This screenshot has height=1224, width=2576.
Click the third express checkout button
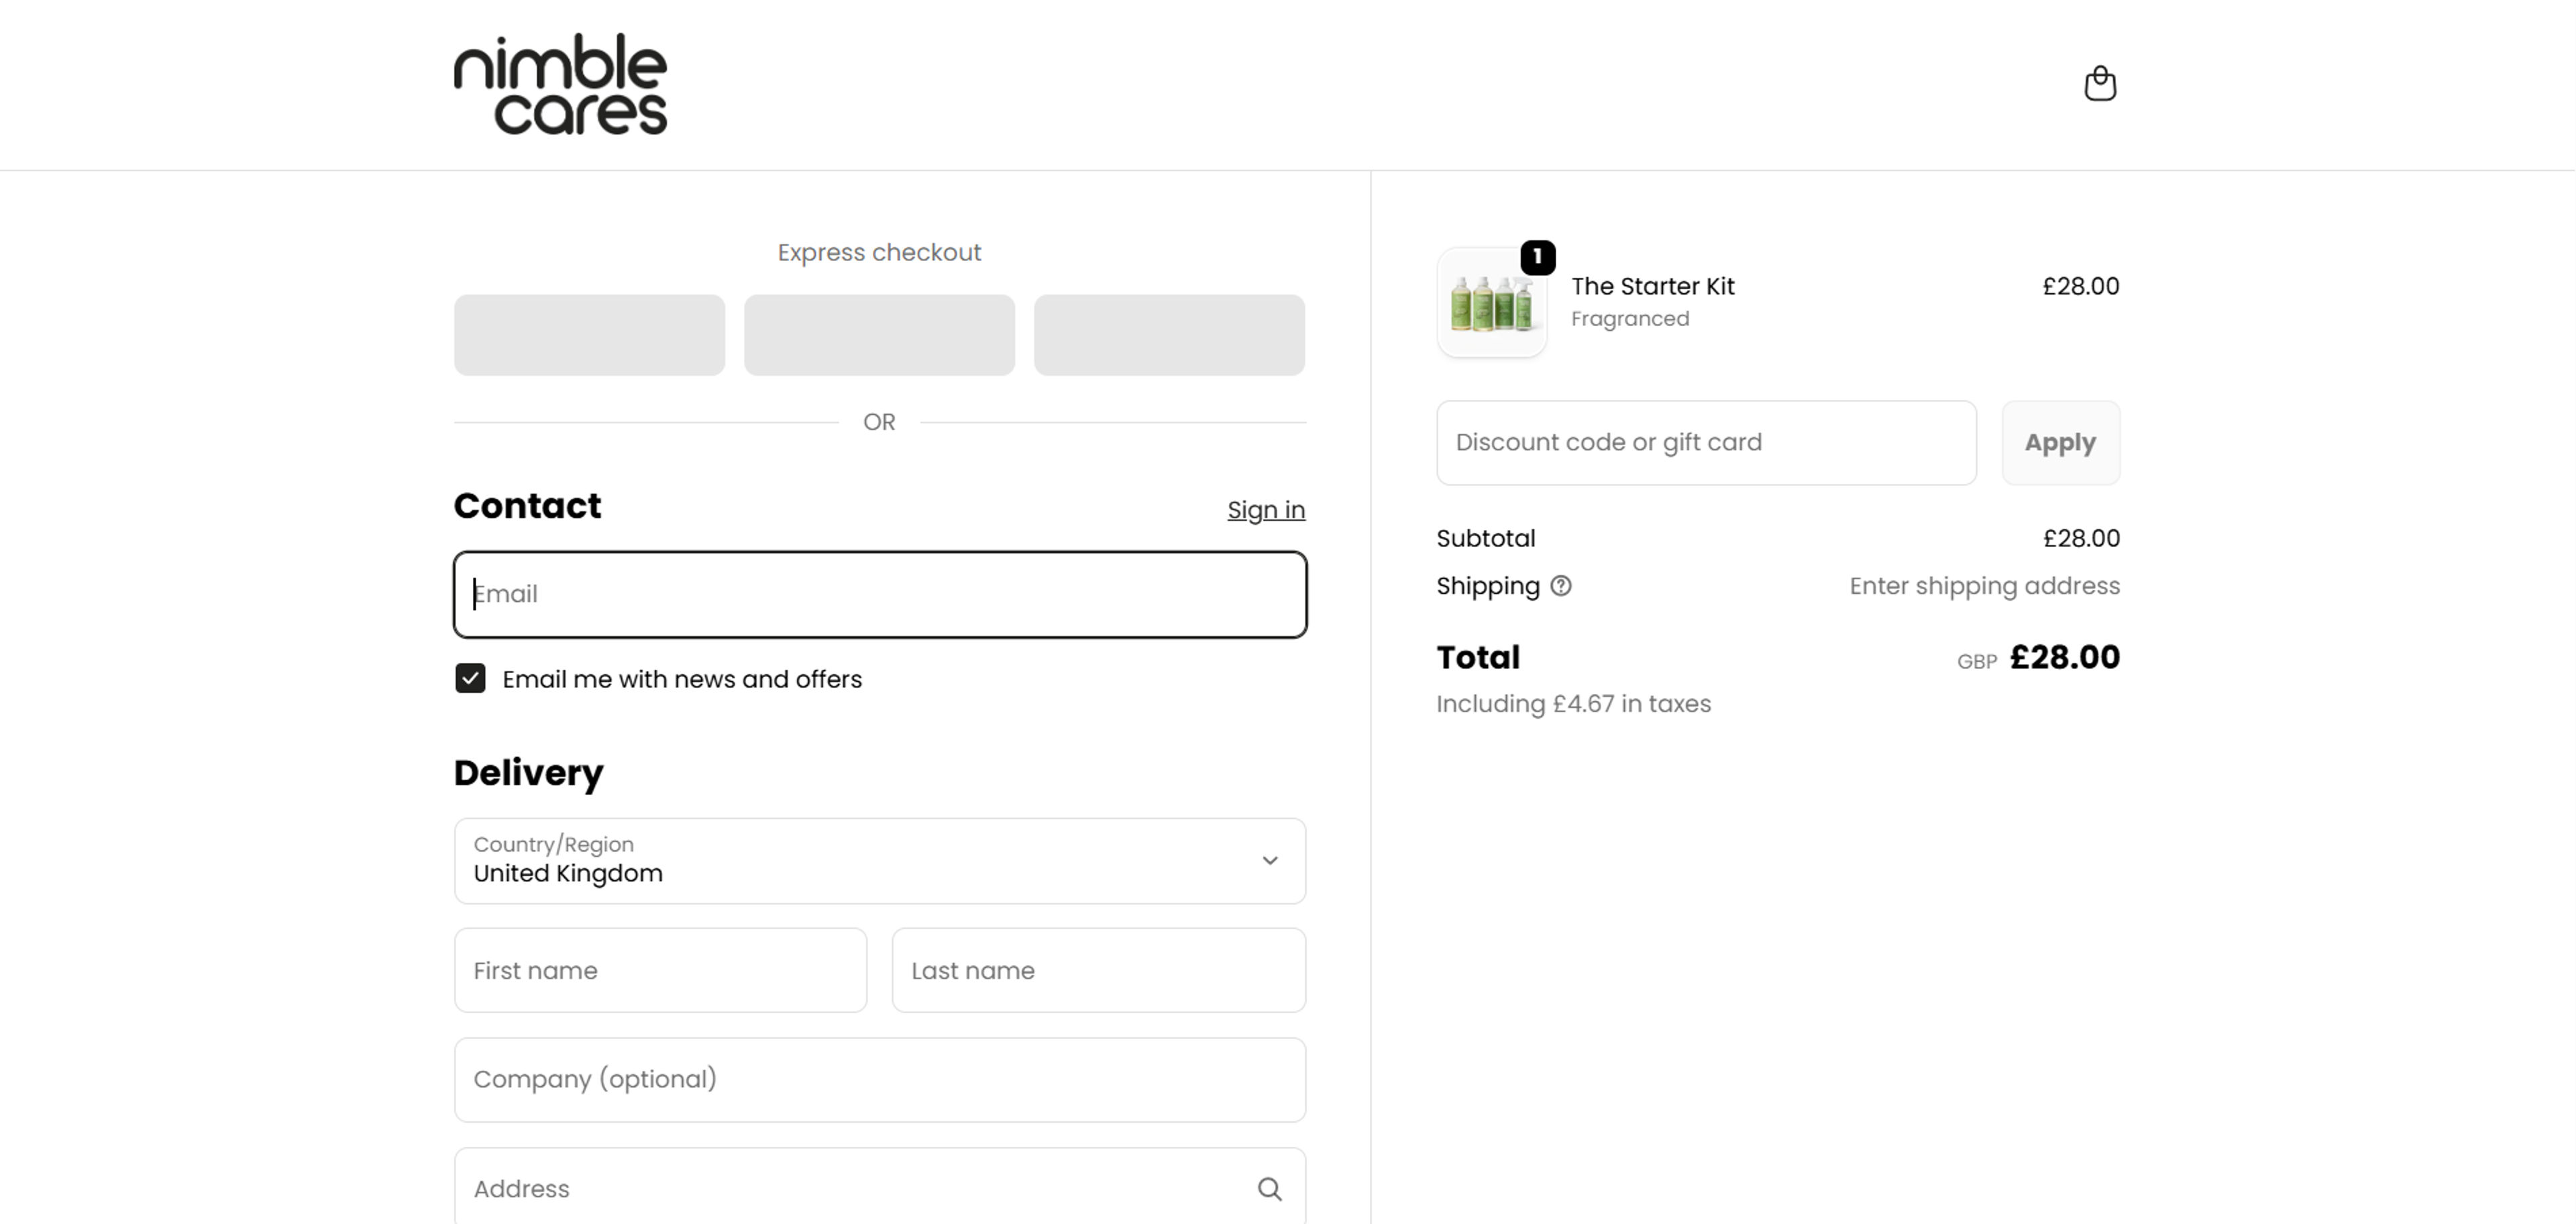[x=1169, y=335]
